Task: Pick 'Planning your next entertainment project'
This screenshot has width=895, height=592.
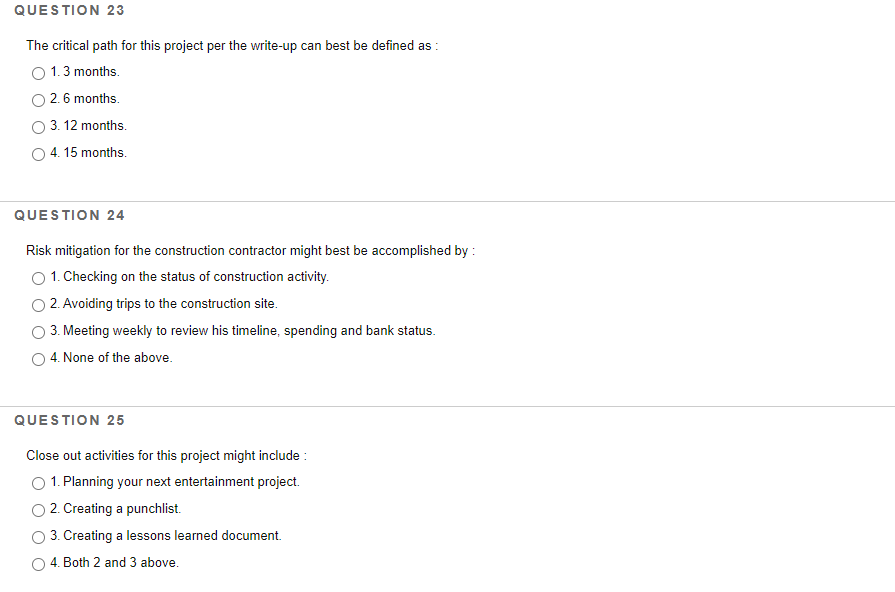Action: coord(38,483)
